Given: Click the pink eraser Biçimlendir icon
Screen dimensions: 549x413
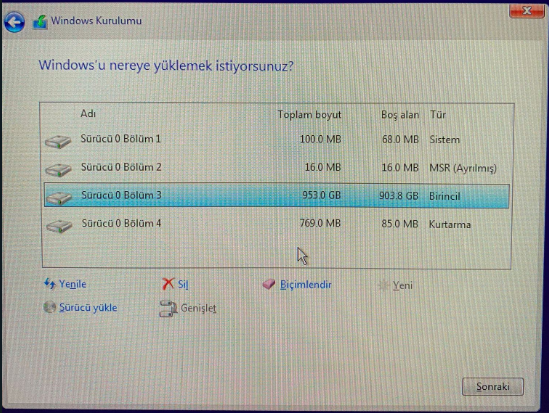Looking at the screenshot, I should (269, 284).
